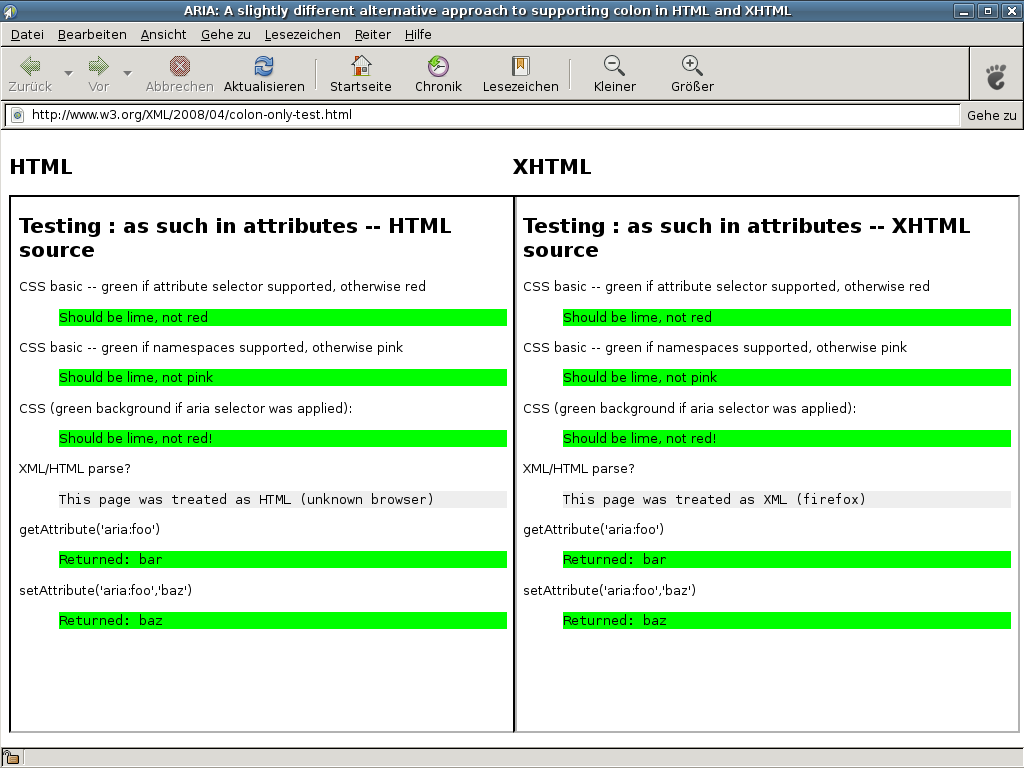
Task: Click XHTML pane 'Should be lime, not red' bar
Action: [787, 317]
